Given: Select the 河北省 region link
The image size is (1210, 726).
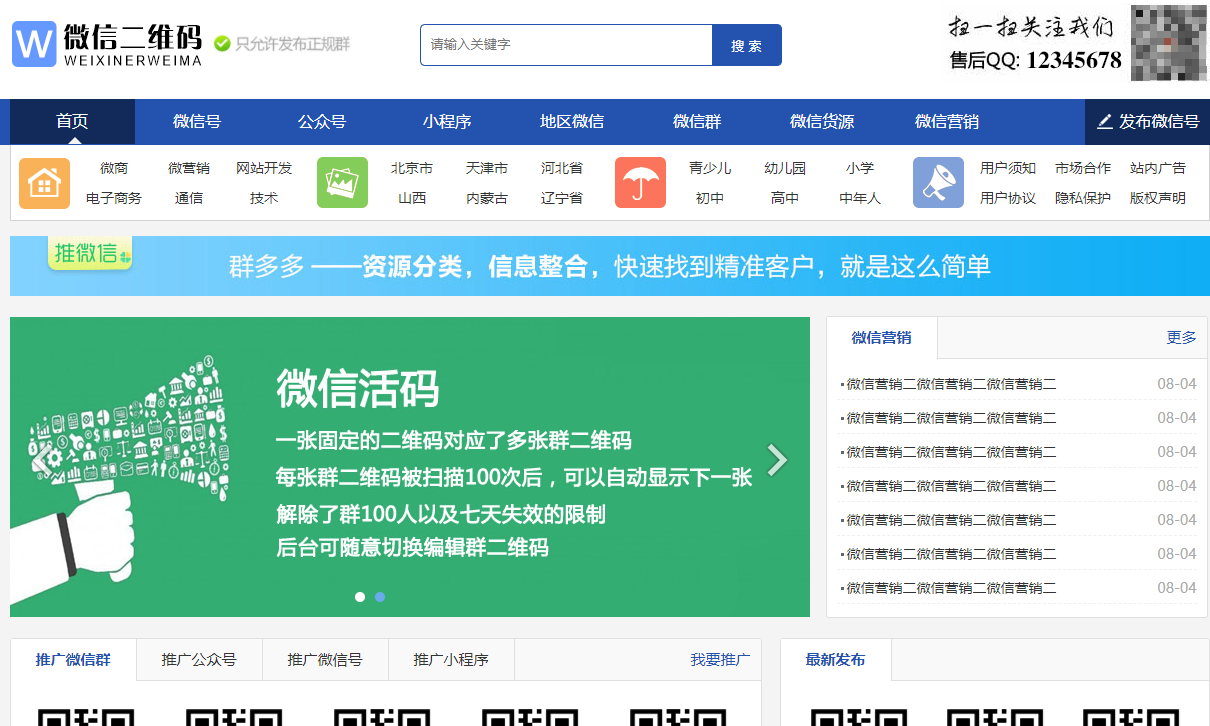Looking at the screenshot, I should click(x=562, y=168).
